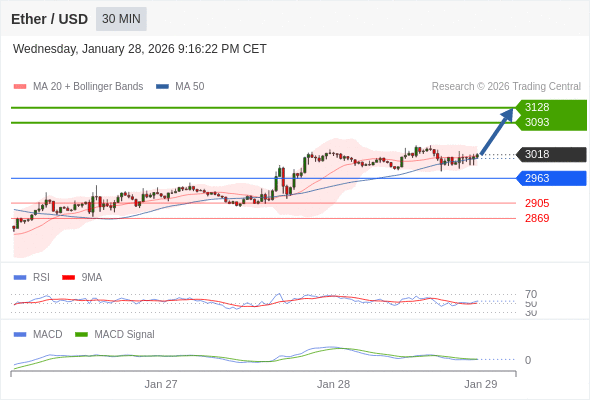Select the Ether / USD title

pos(49,19)
